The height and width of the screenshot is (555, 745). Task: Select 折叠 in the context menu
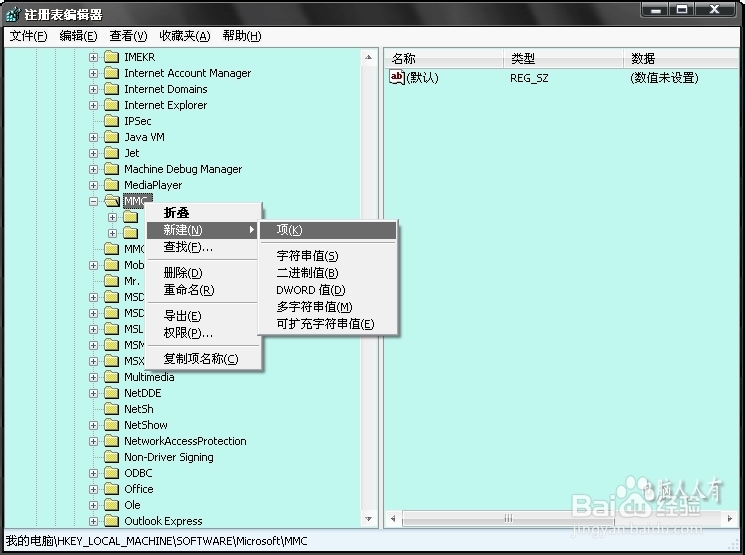point(203,213)
